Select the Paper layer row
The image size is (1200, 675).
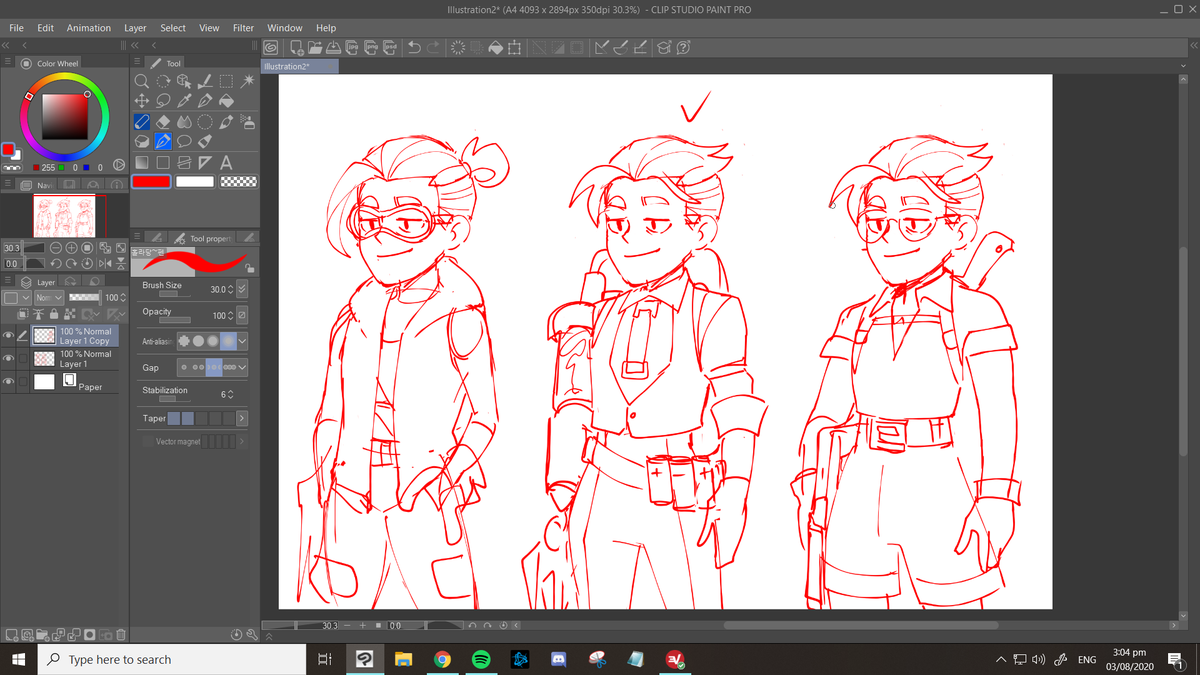[x=74, y=381]
